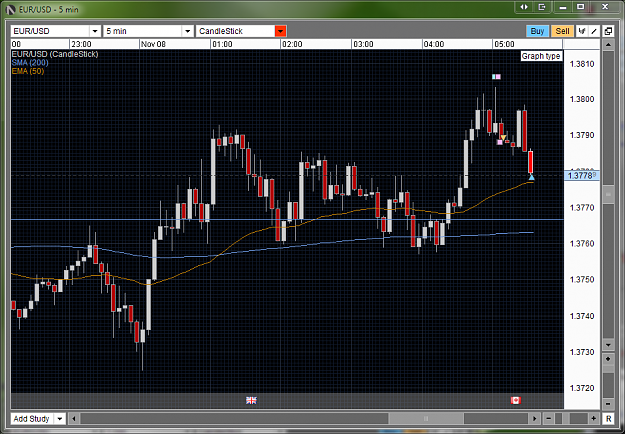Click the 02:00 time axis label

coord(292,44)
